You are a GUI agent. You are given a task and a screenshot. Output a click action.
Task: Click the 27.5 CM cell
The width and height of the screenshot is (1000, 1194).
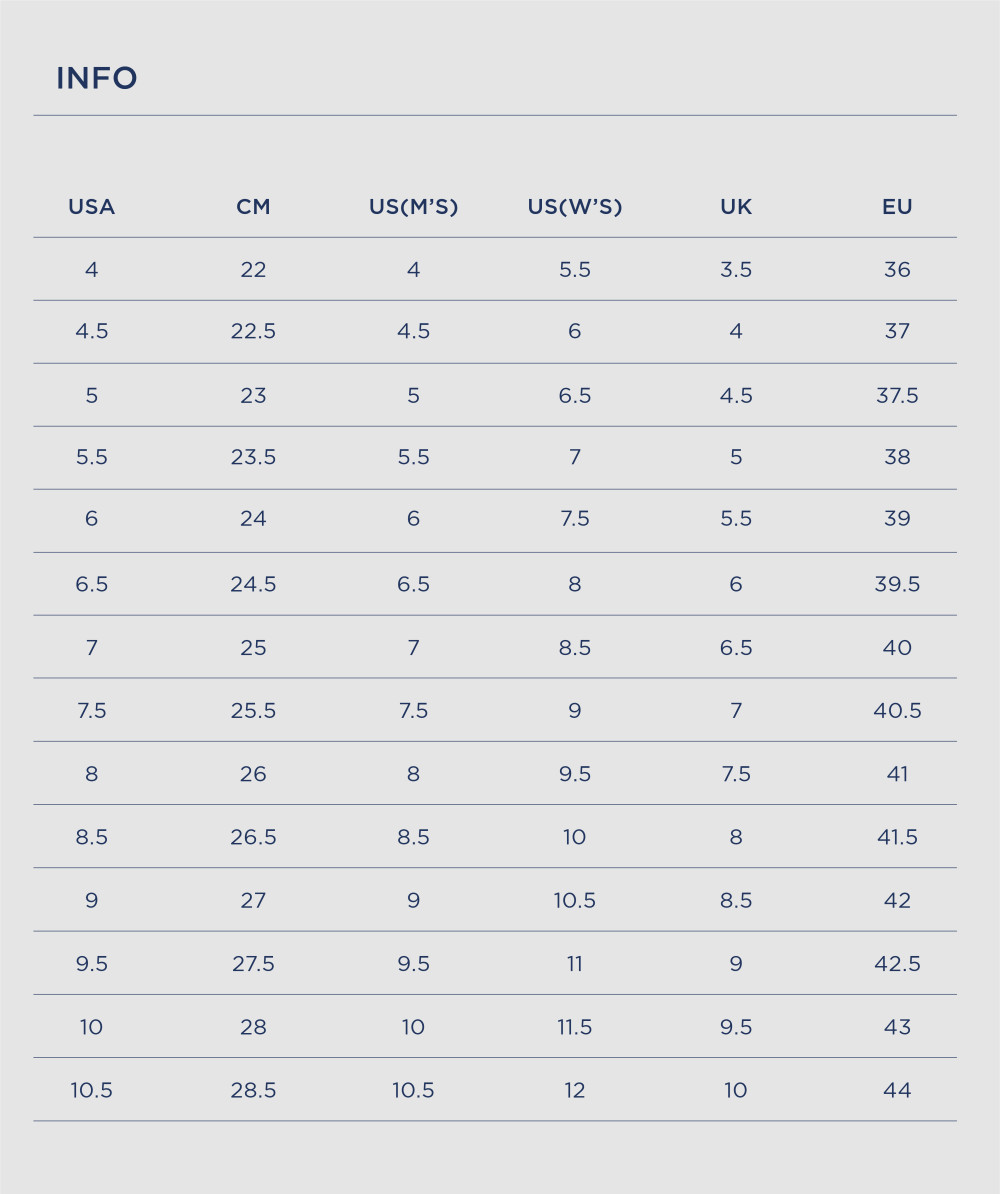click(253, 963)
